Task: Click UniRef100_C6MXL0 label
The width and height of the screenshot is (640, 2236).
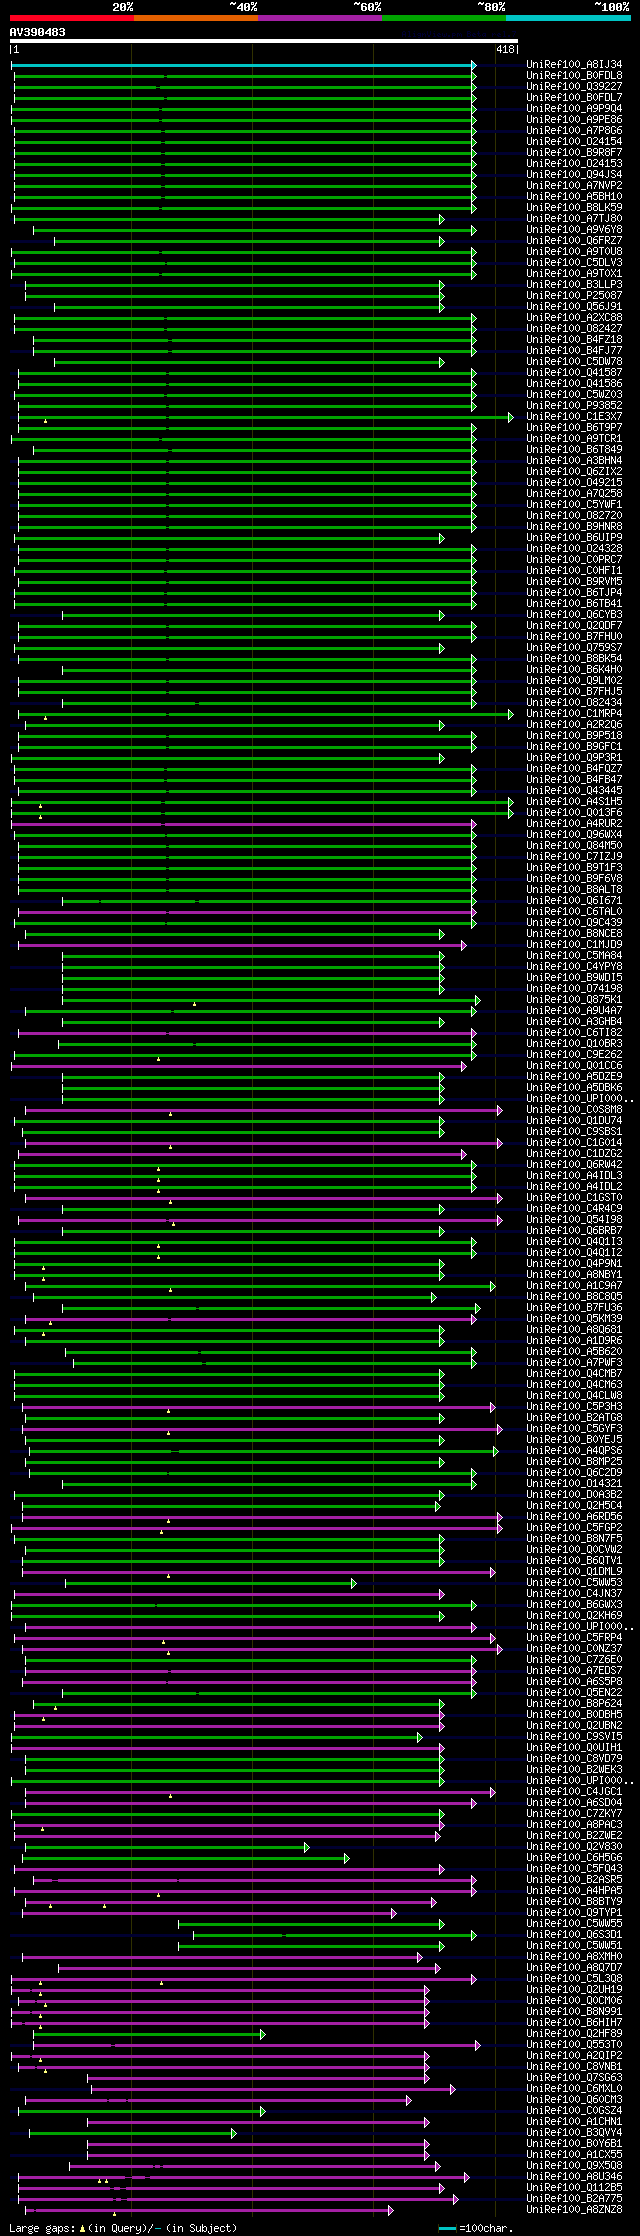Action: (x=574, y=2088)
